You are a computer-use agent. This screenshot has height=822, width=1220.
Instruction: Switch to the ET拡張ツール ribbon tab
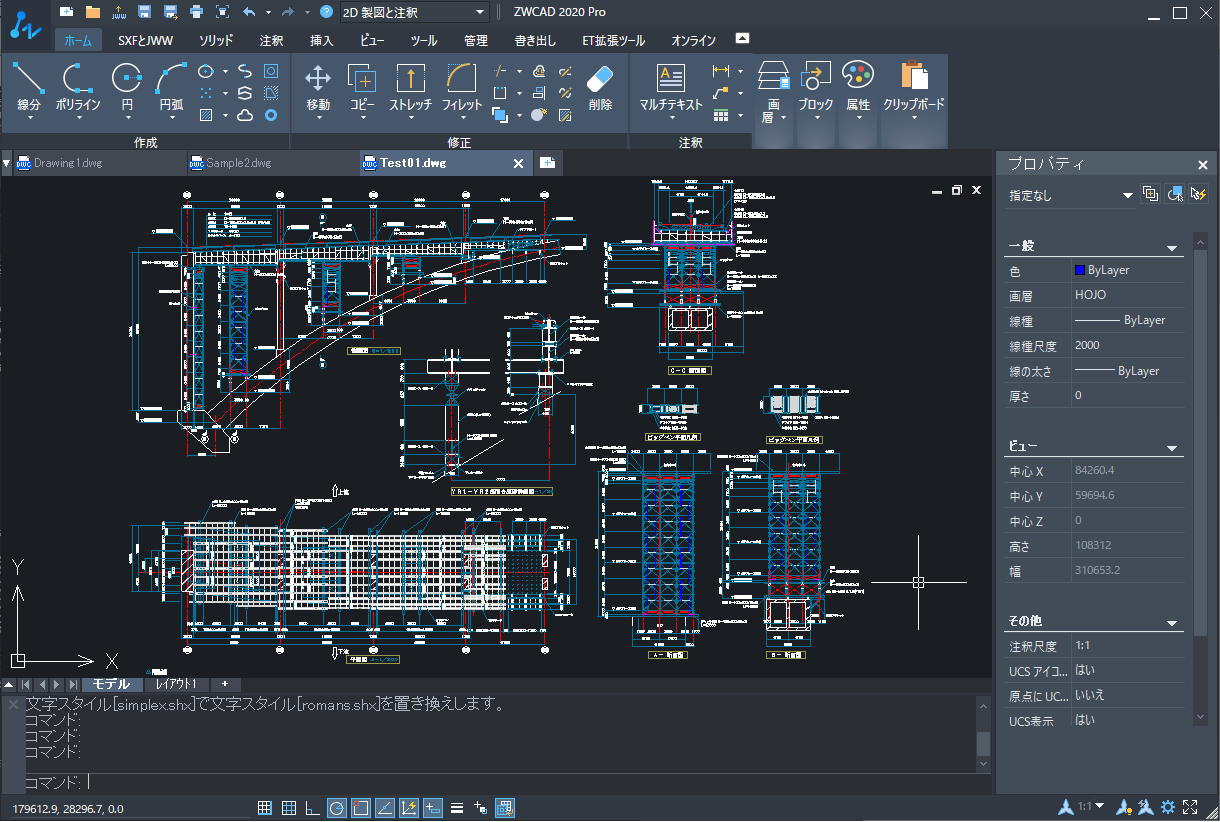point(613,41)
